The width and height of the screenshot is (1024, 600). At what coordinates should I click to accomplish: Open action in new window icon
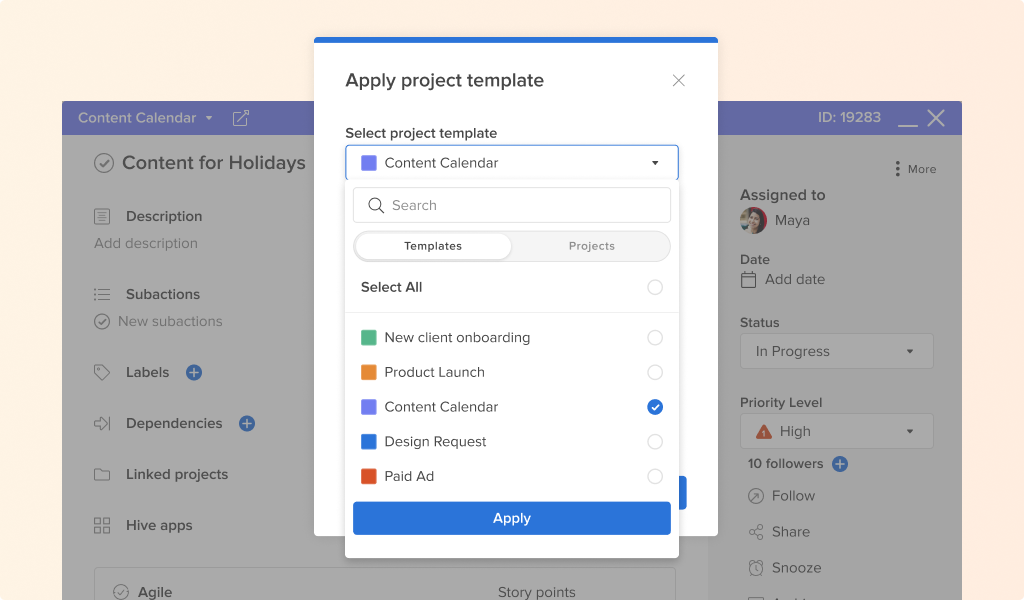[x=240, y=118]
